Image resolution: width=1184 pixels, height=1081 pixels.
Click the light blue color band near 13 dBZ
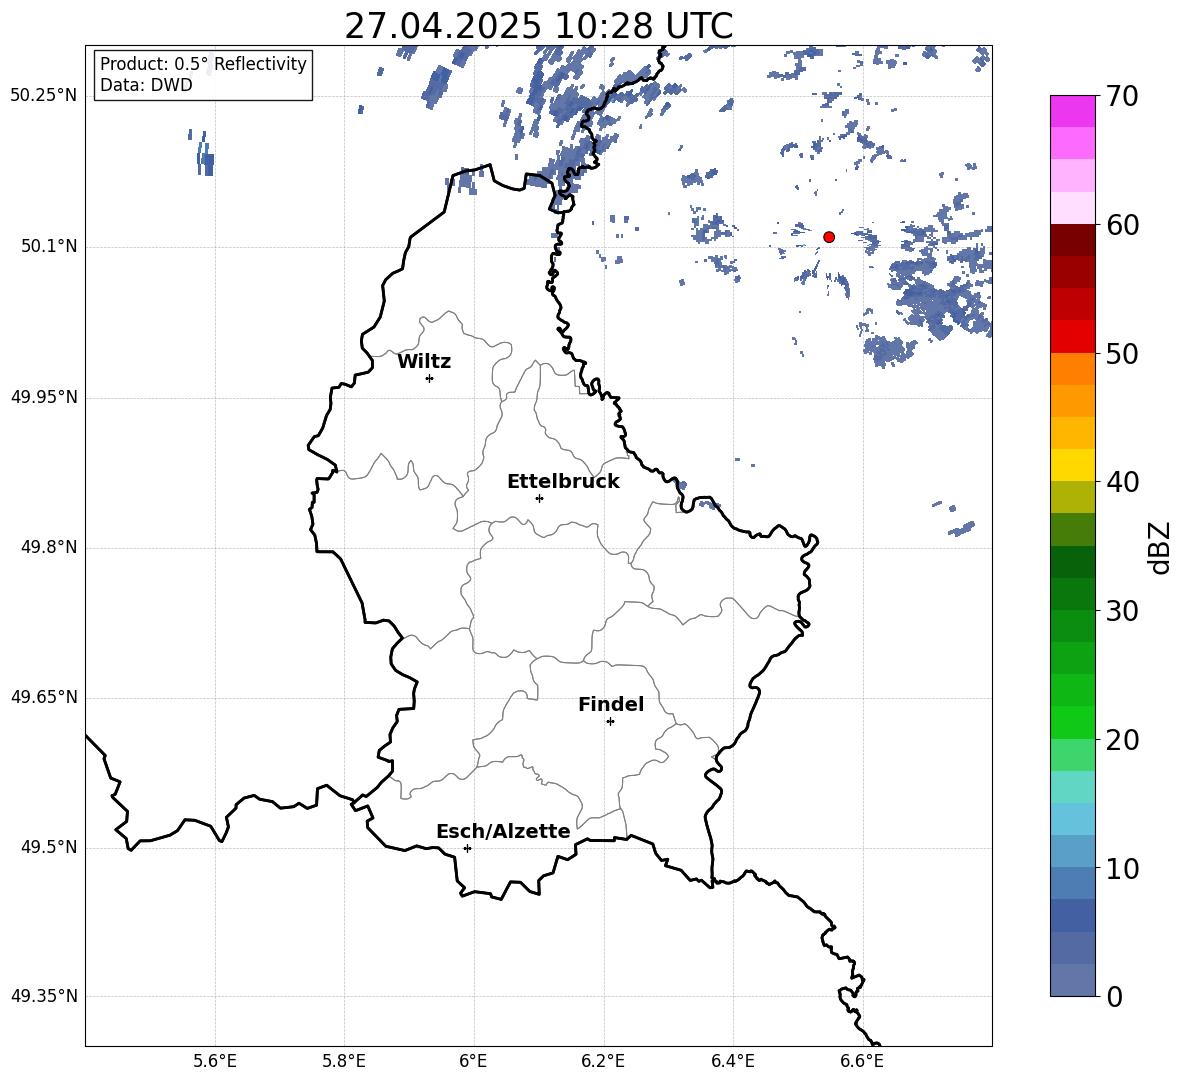coord(1072,819)
